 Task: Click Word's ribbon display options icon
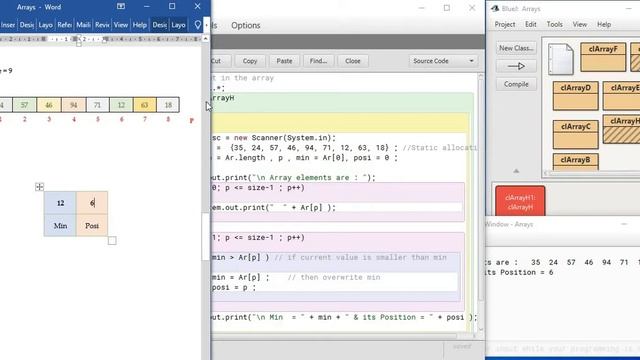[x=121, y=7]
